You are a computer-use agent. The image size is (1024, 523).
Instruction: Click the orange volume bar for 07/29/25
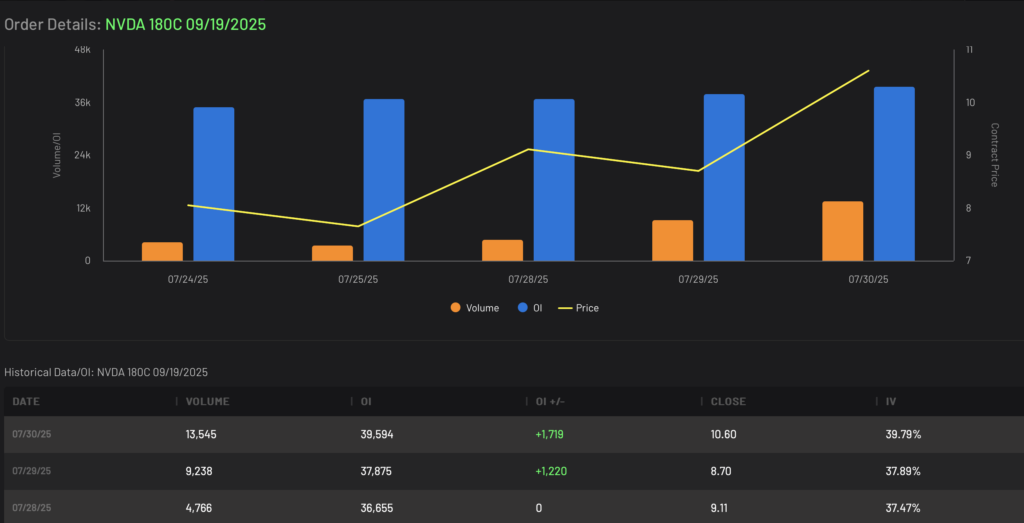(x=672, y=241)
